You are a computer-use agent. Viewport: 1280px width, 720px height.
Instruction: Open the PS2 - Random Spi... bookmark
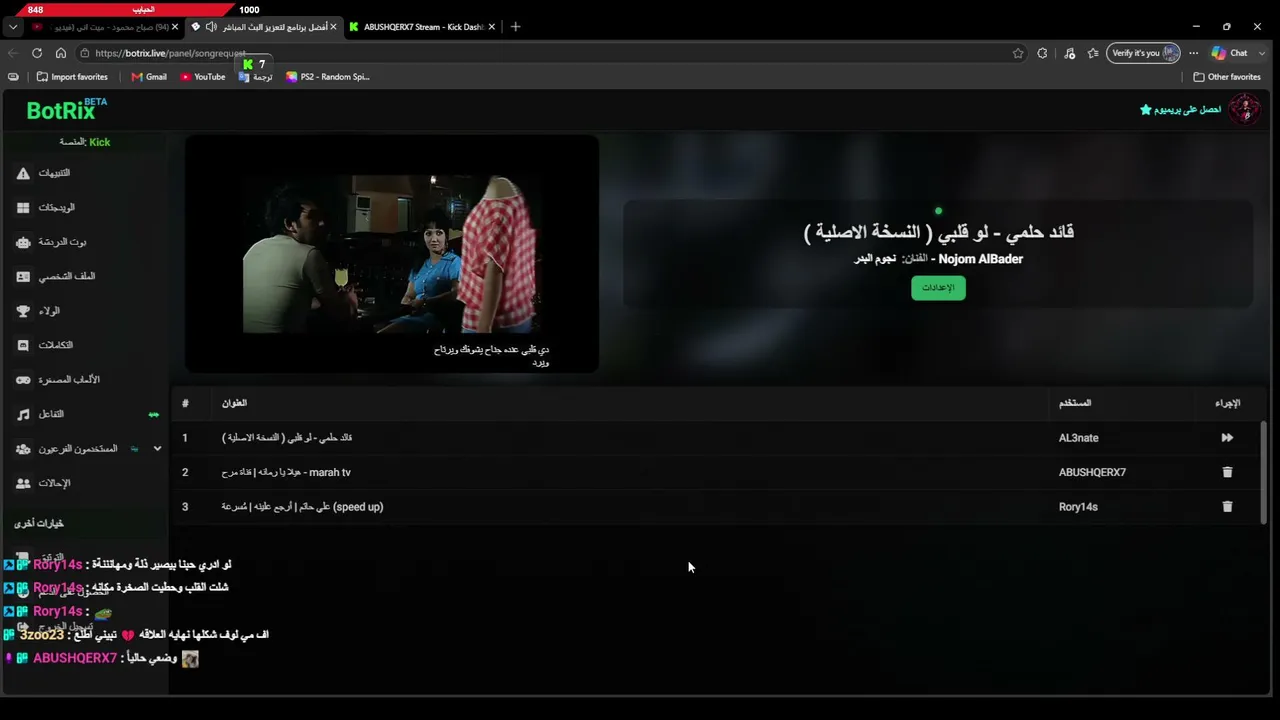click(328, 77)
